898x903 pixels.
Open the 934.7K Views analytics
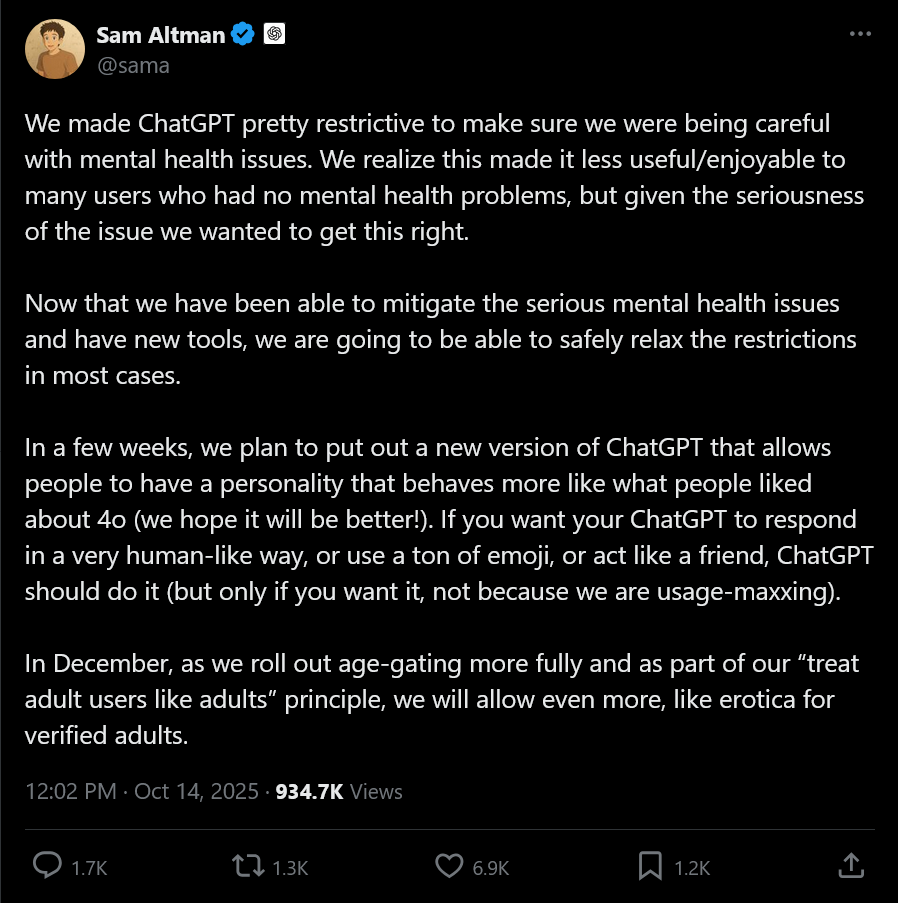point(339,791)
